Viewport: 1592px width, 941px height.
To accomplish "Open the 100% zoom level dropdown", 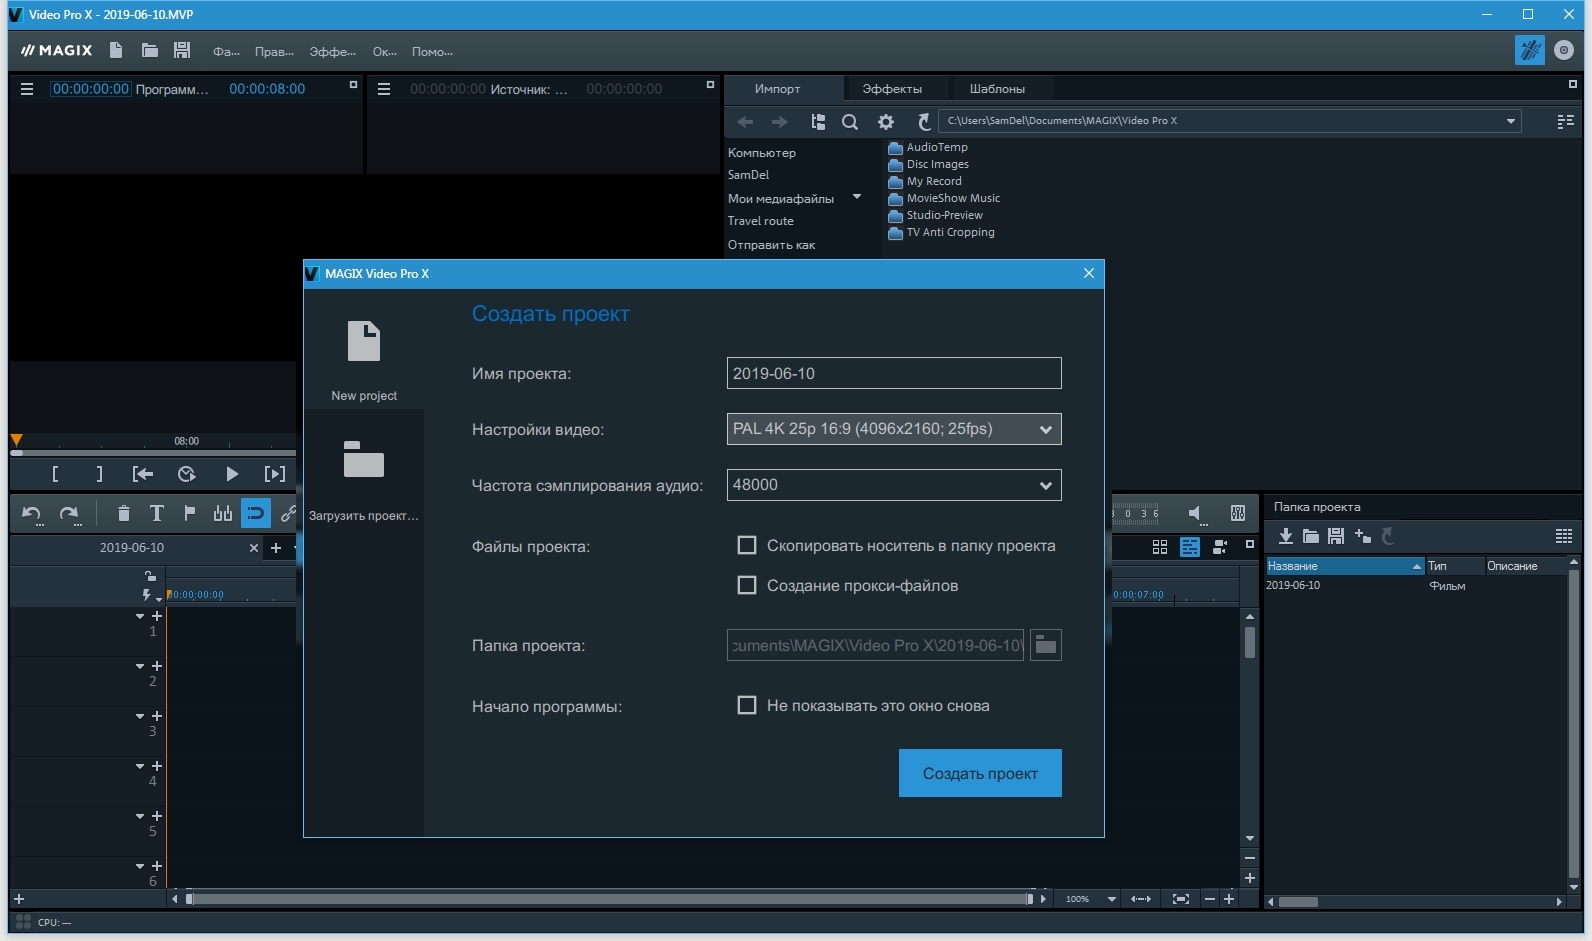I will [1111, 899].
